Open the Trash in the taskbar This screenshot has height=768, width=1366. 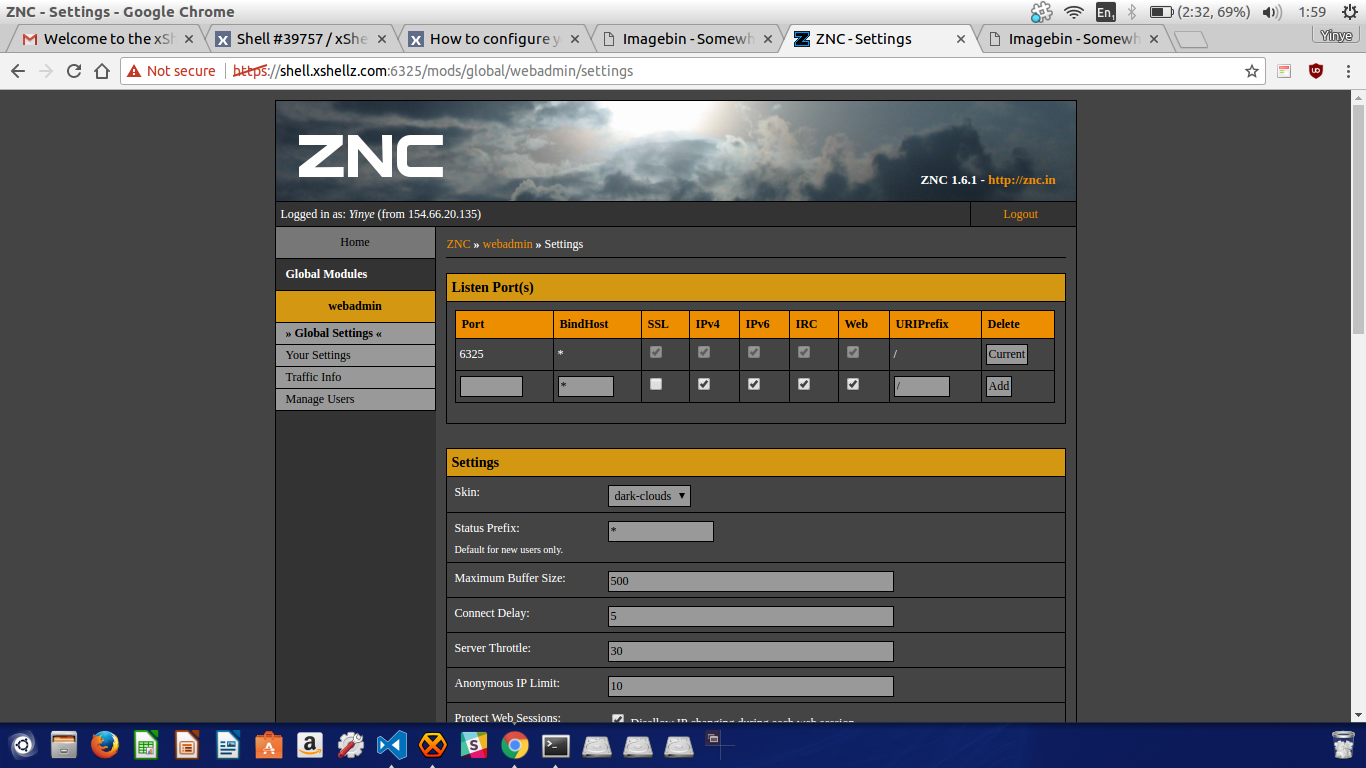(x=1344, y=745)
